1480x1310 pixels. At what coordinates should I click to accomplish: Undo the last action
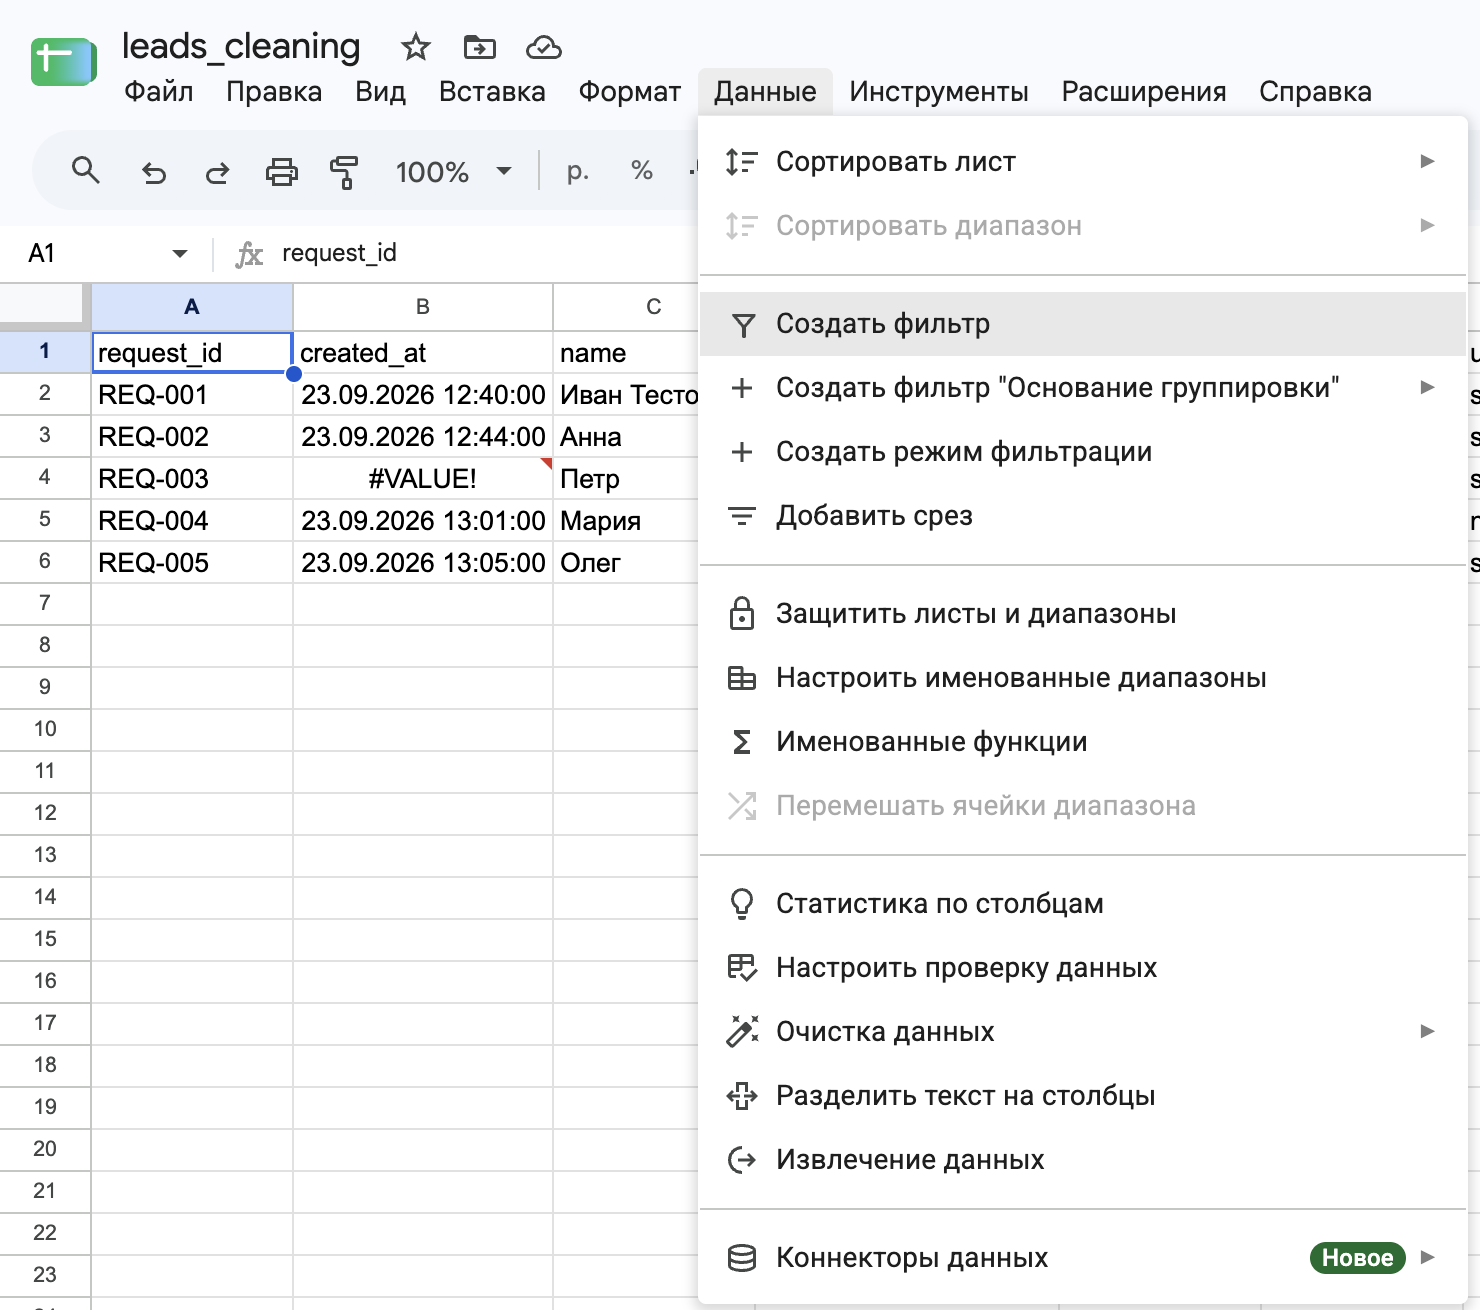pos(153,172)
